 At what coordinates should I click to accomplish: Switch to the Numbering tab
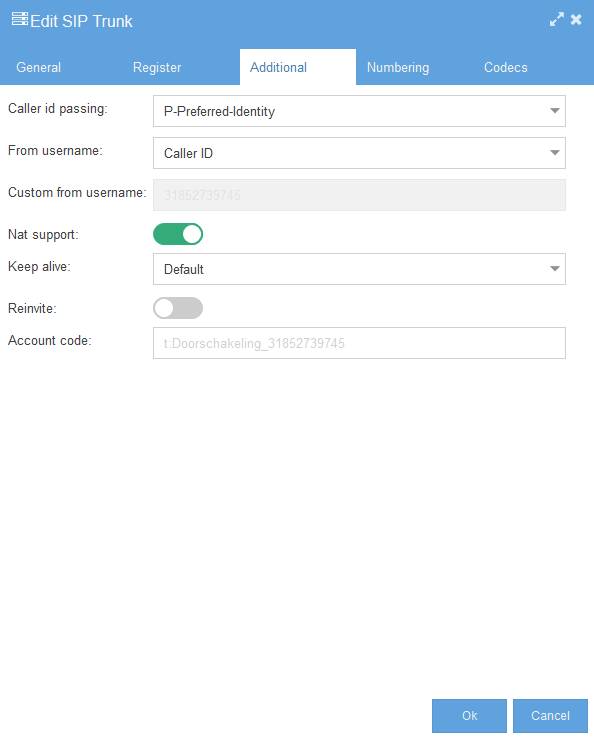(x=398, y=67)
